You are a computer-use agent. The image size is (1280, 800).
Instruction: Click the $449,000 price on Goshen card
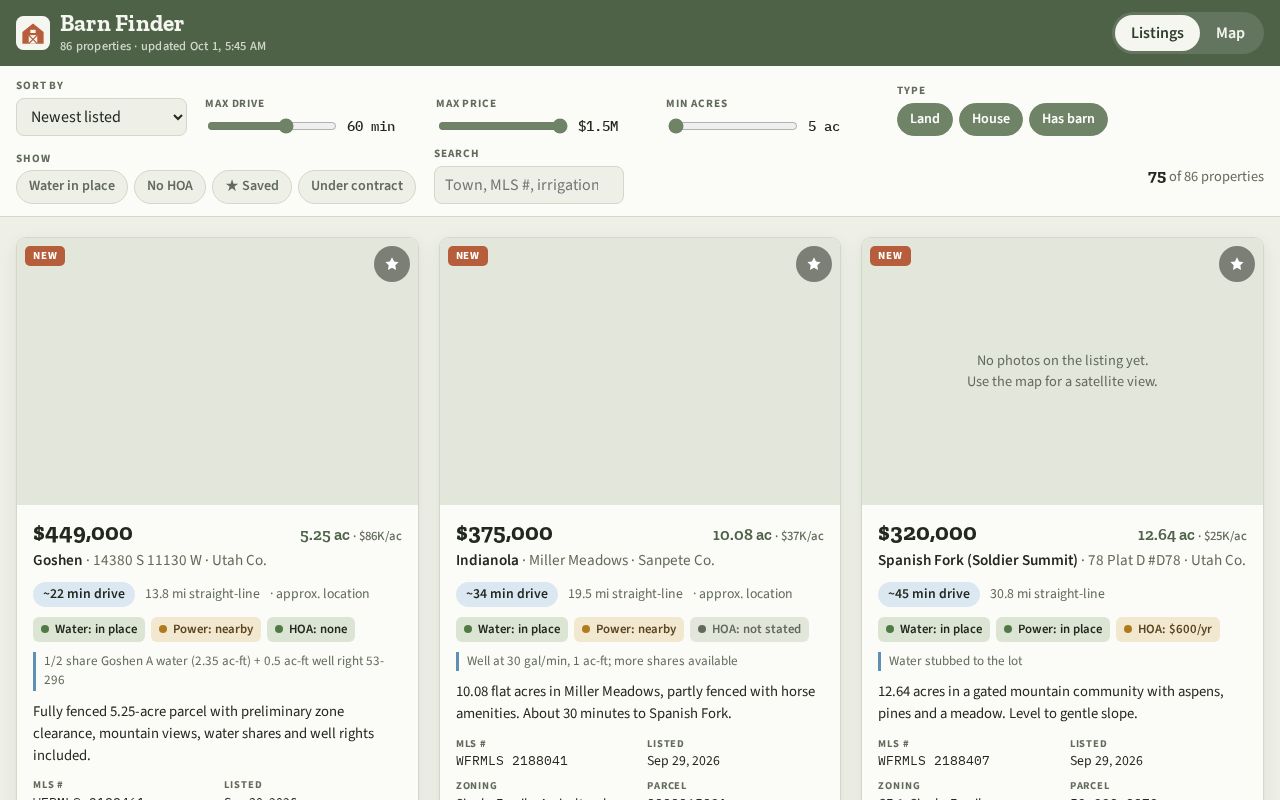[x=83, y=533]
